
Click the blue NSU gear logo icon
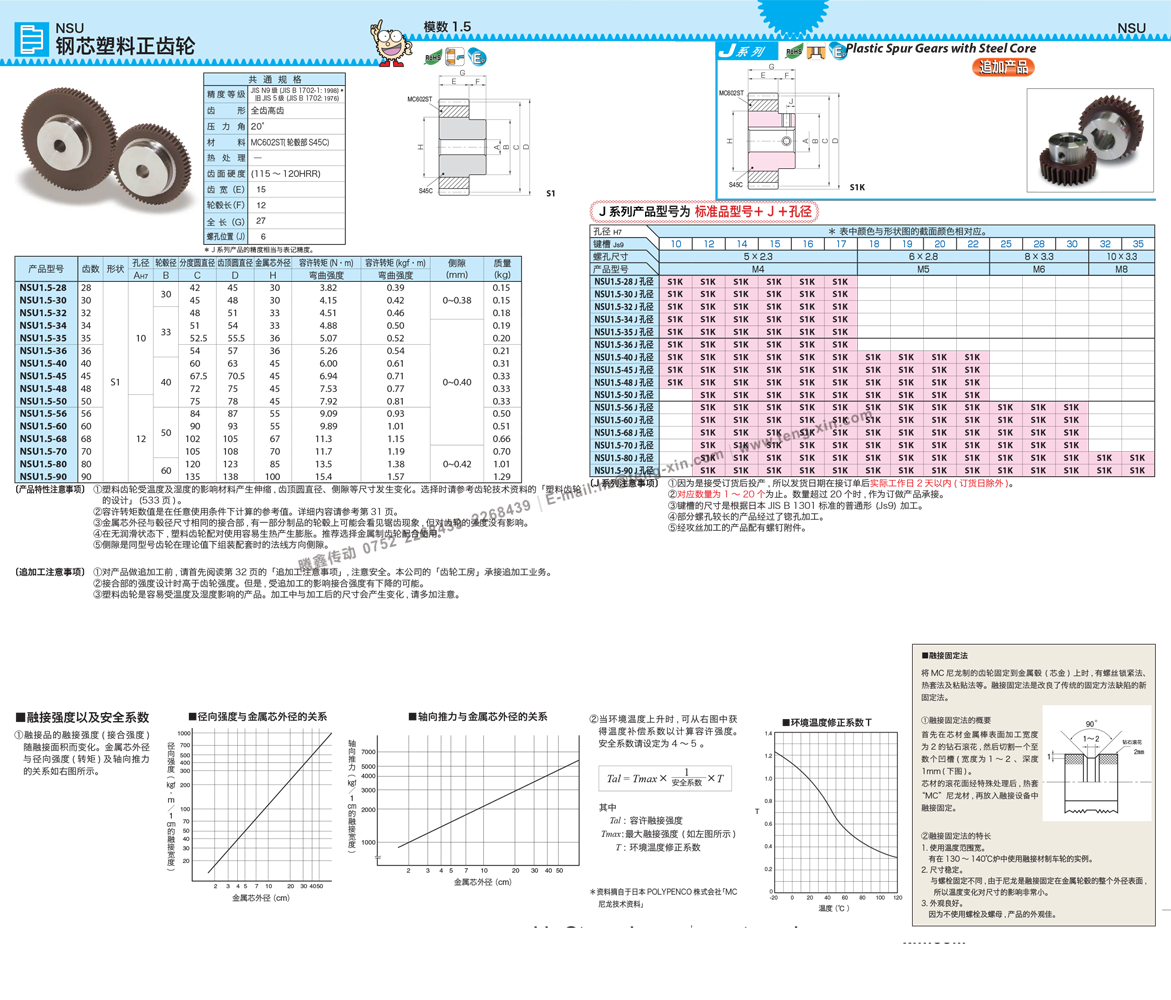[x=33, y=40]
